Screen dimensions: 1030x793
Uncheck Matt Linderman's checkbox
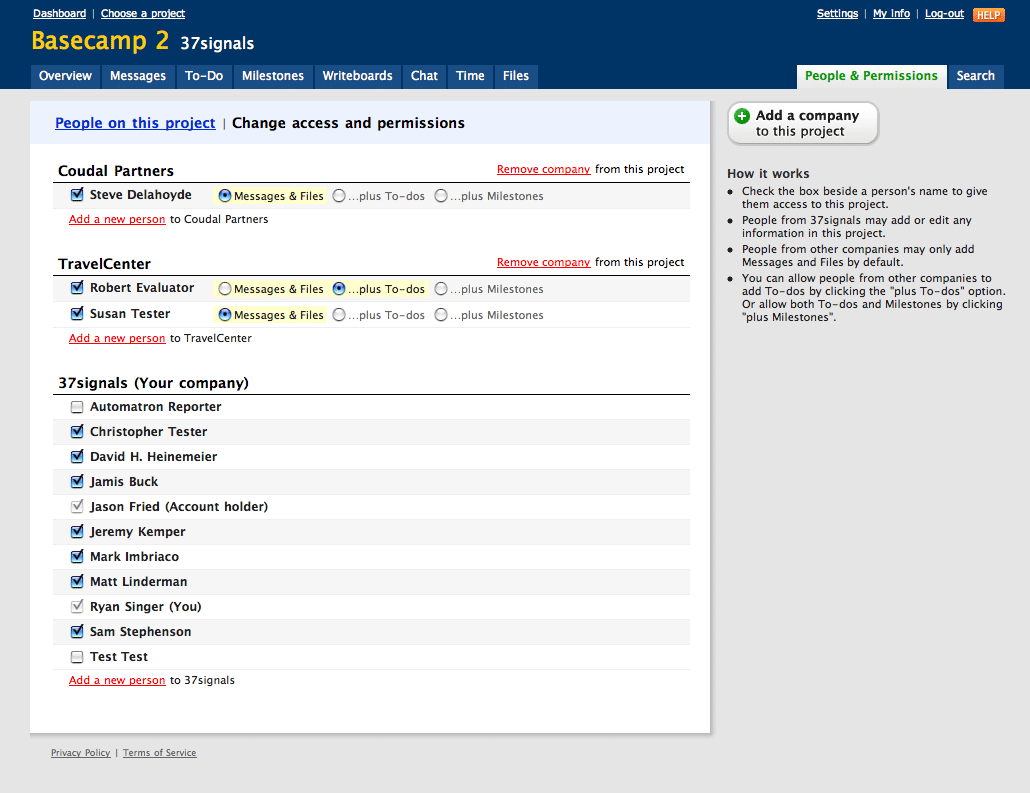coord(77,581)
